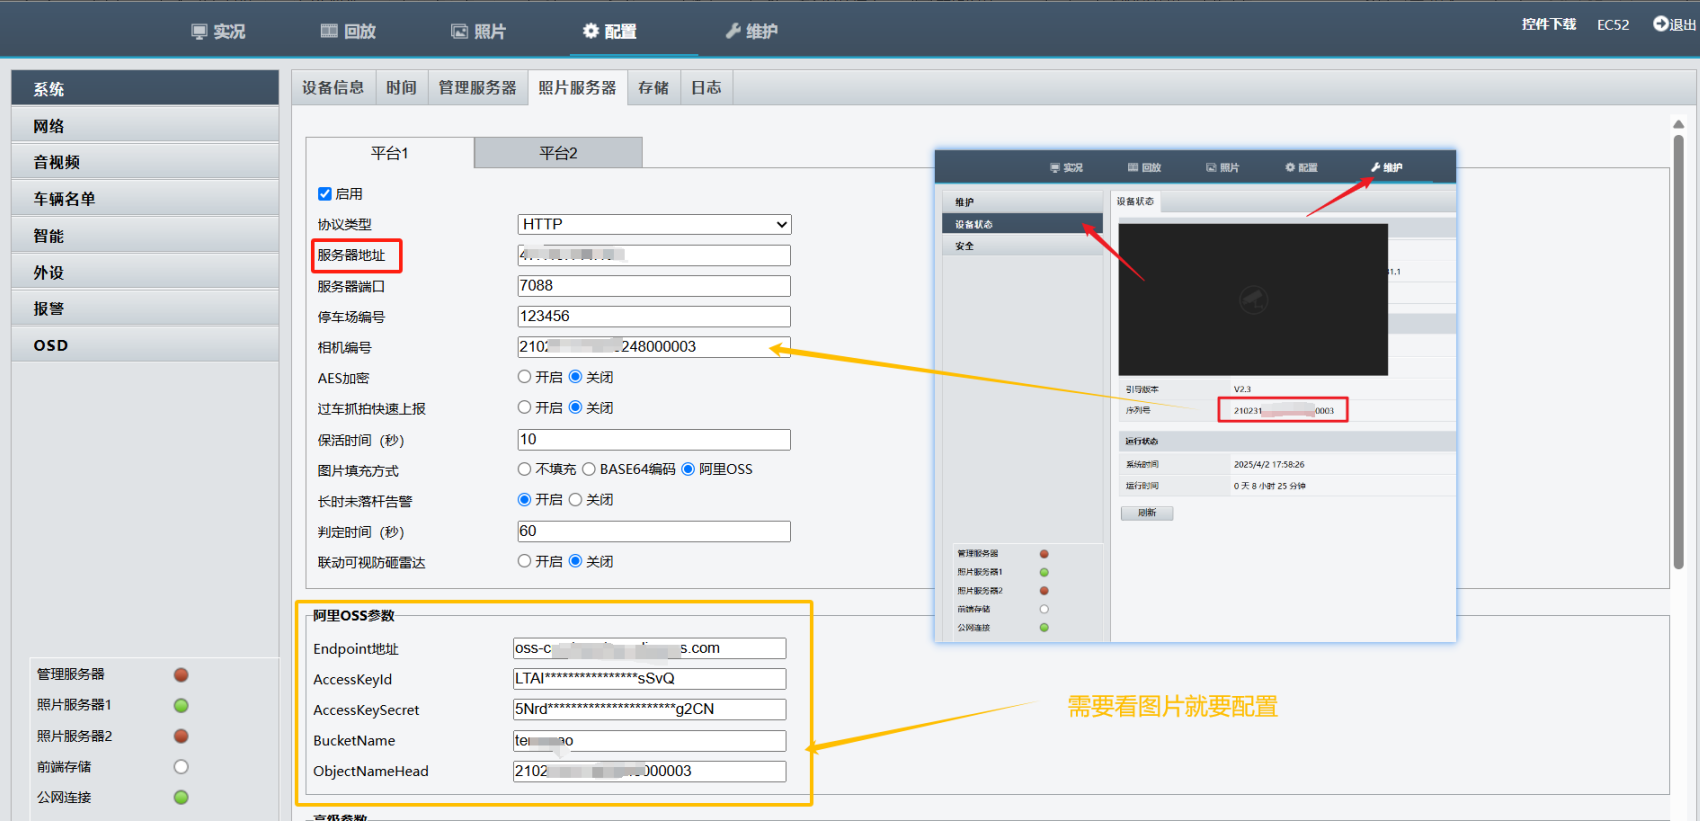Set 联动可视防砸雷达 to 开启

[x=524, y=562]
